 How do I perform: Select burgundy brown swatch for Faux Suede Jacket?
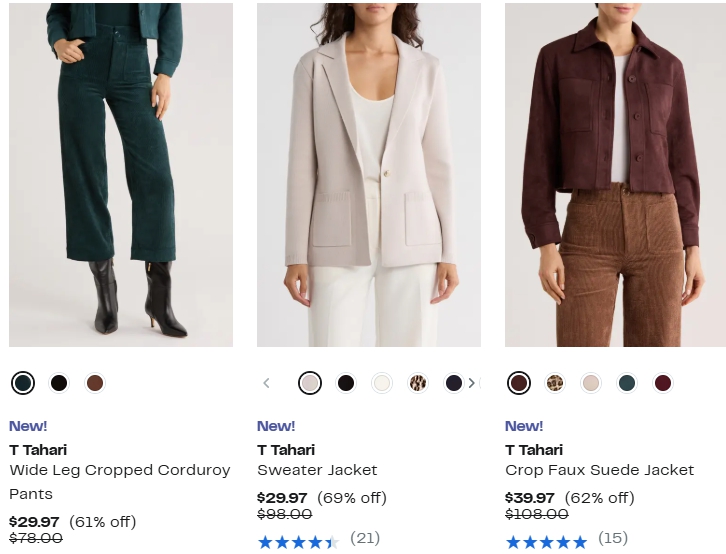pyautogui.click(x=519, y=383)
